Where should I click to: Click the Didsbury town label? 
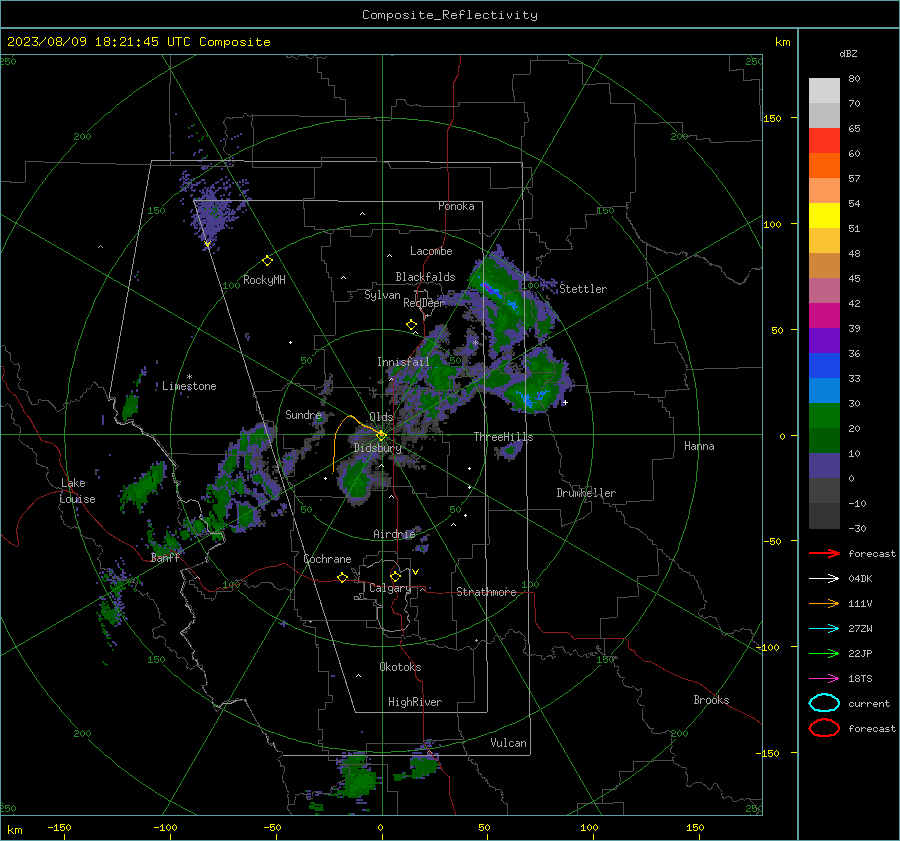pos(377,448)
